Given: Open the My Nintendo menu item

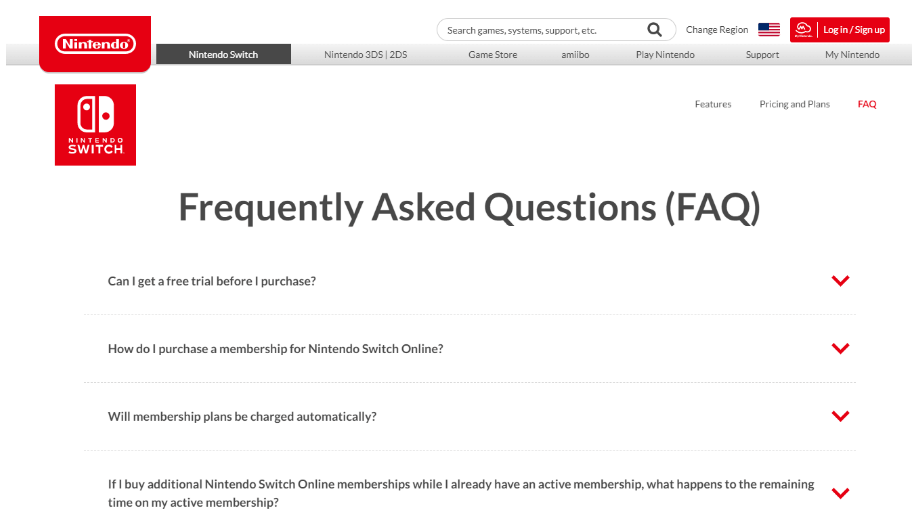Looking at the screenshot, I should click(x=852, y=54).
